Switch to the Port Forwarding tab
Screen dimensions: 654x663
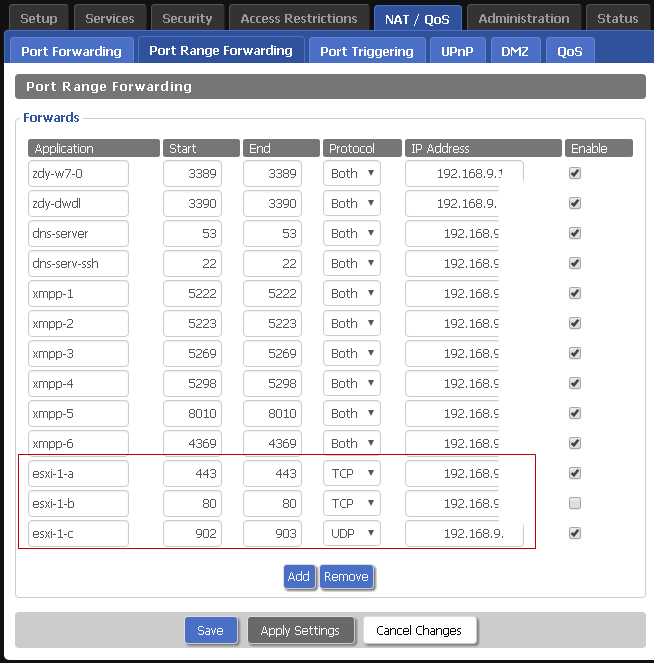[71, 51]
